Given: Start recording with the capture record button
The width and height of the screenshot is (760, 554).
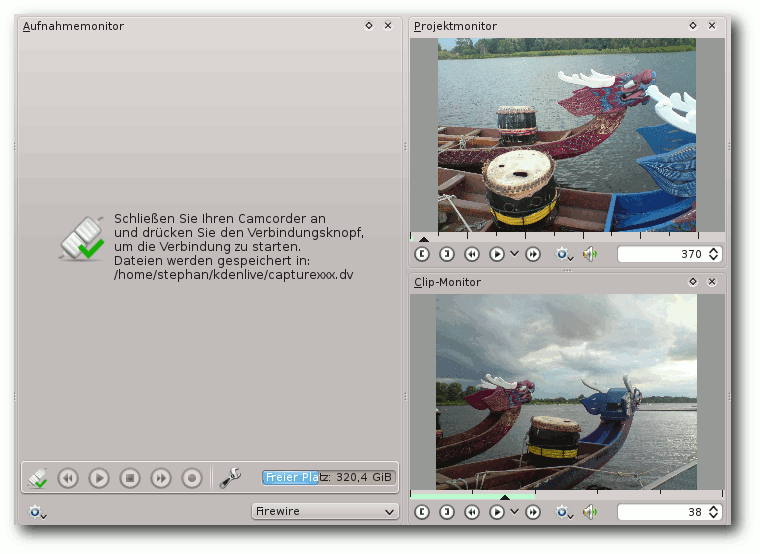Looking at the screenshot, I should 192,478.
